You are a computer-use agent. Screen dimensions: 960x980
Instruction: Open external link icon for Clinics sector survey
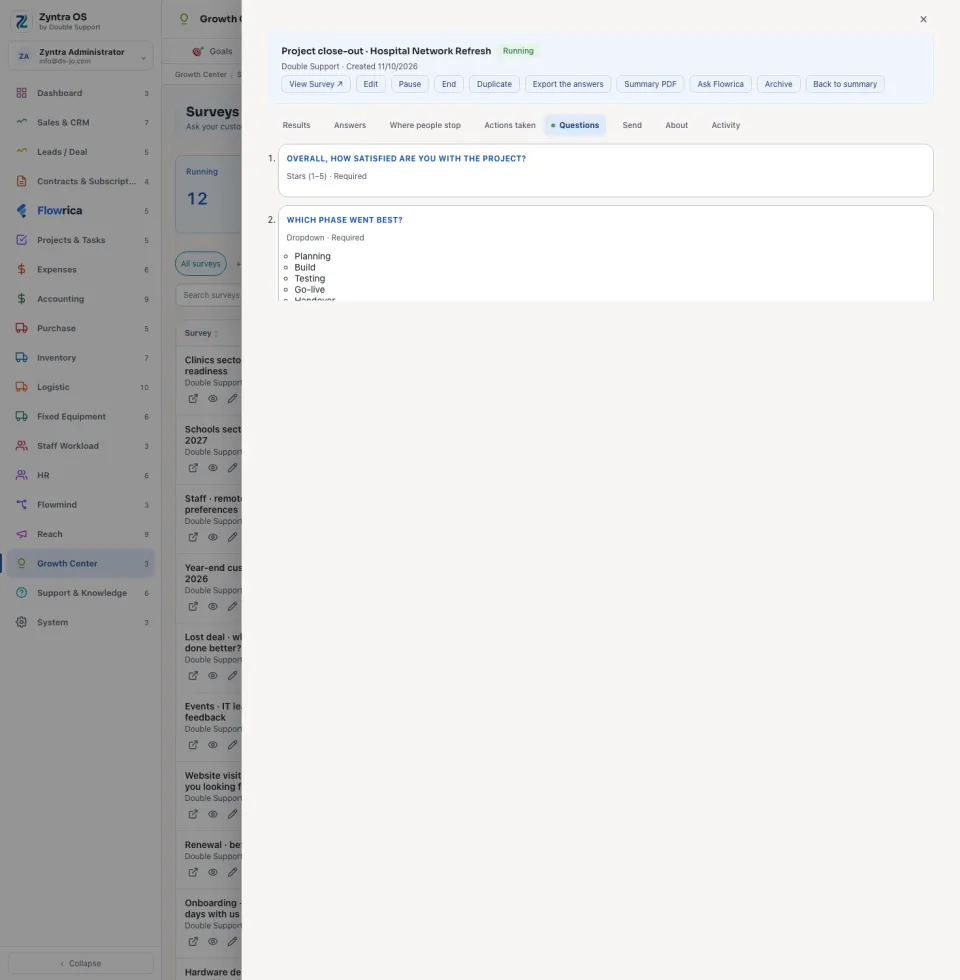click(x=193, y=399)
